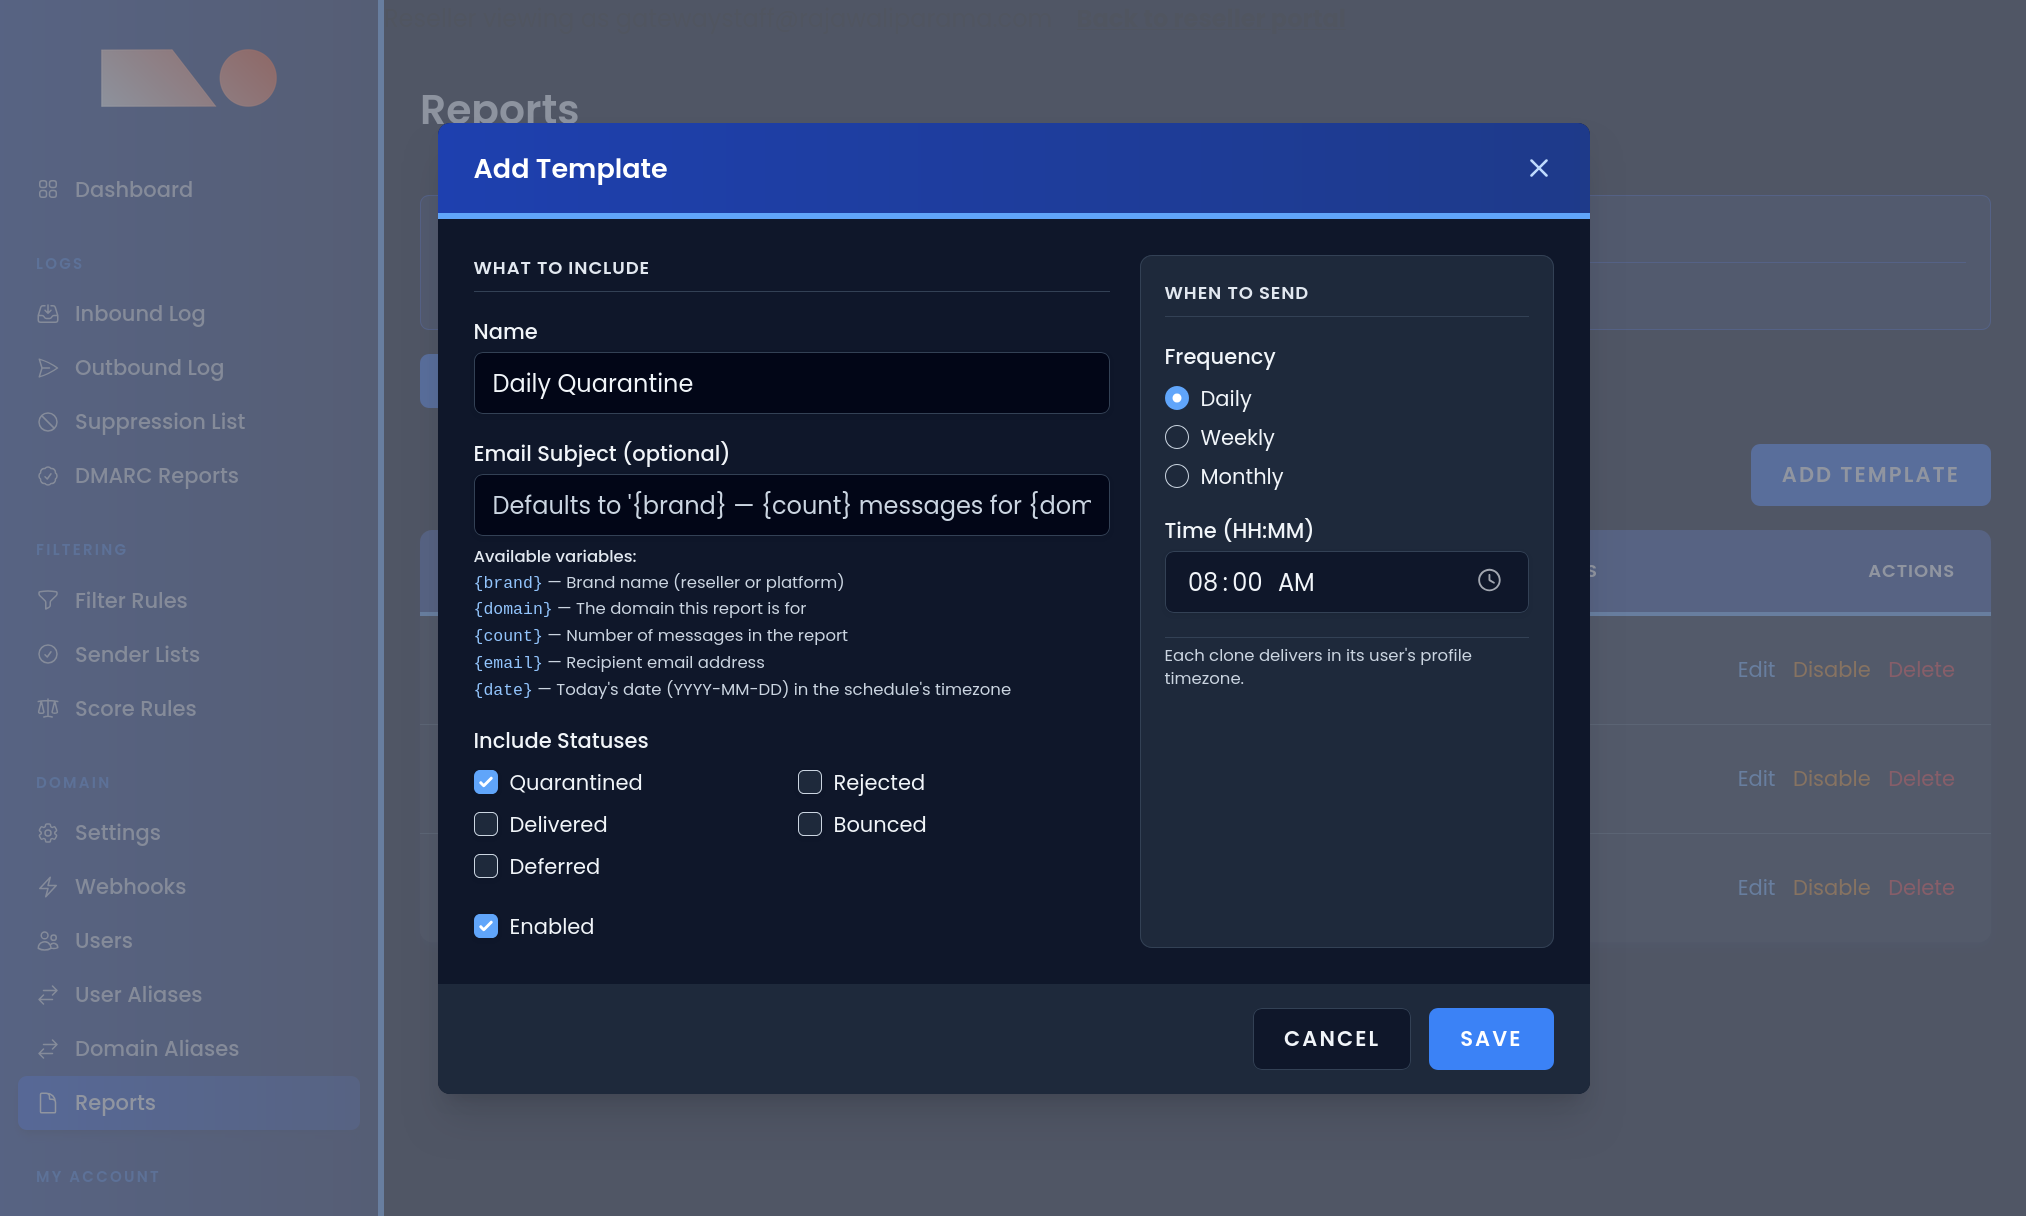Viewport: 2026px width, 1216px height.
Task: Click the {date} variable text
Action: [503, 689]
